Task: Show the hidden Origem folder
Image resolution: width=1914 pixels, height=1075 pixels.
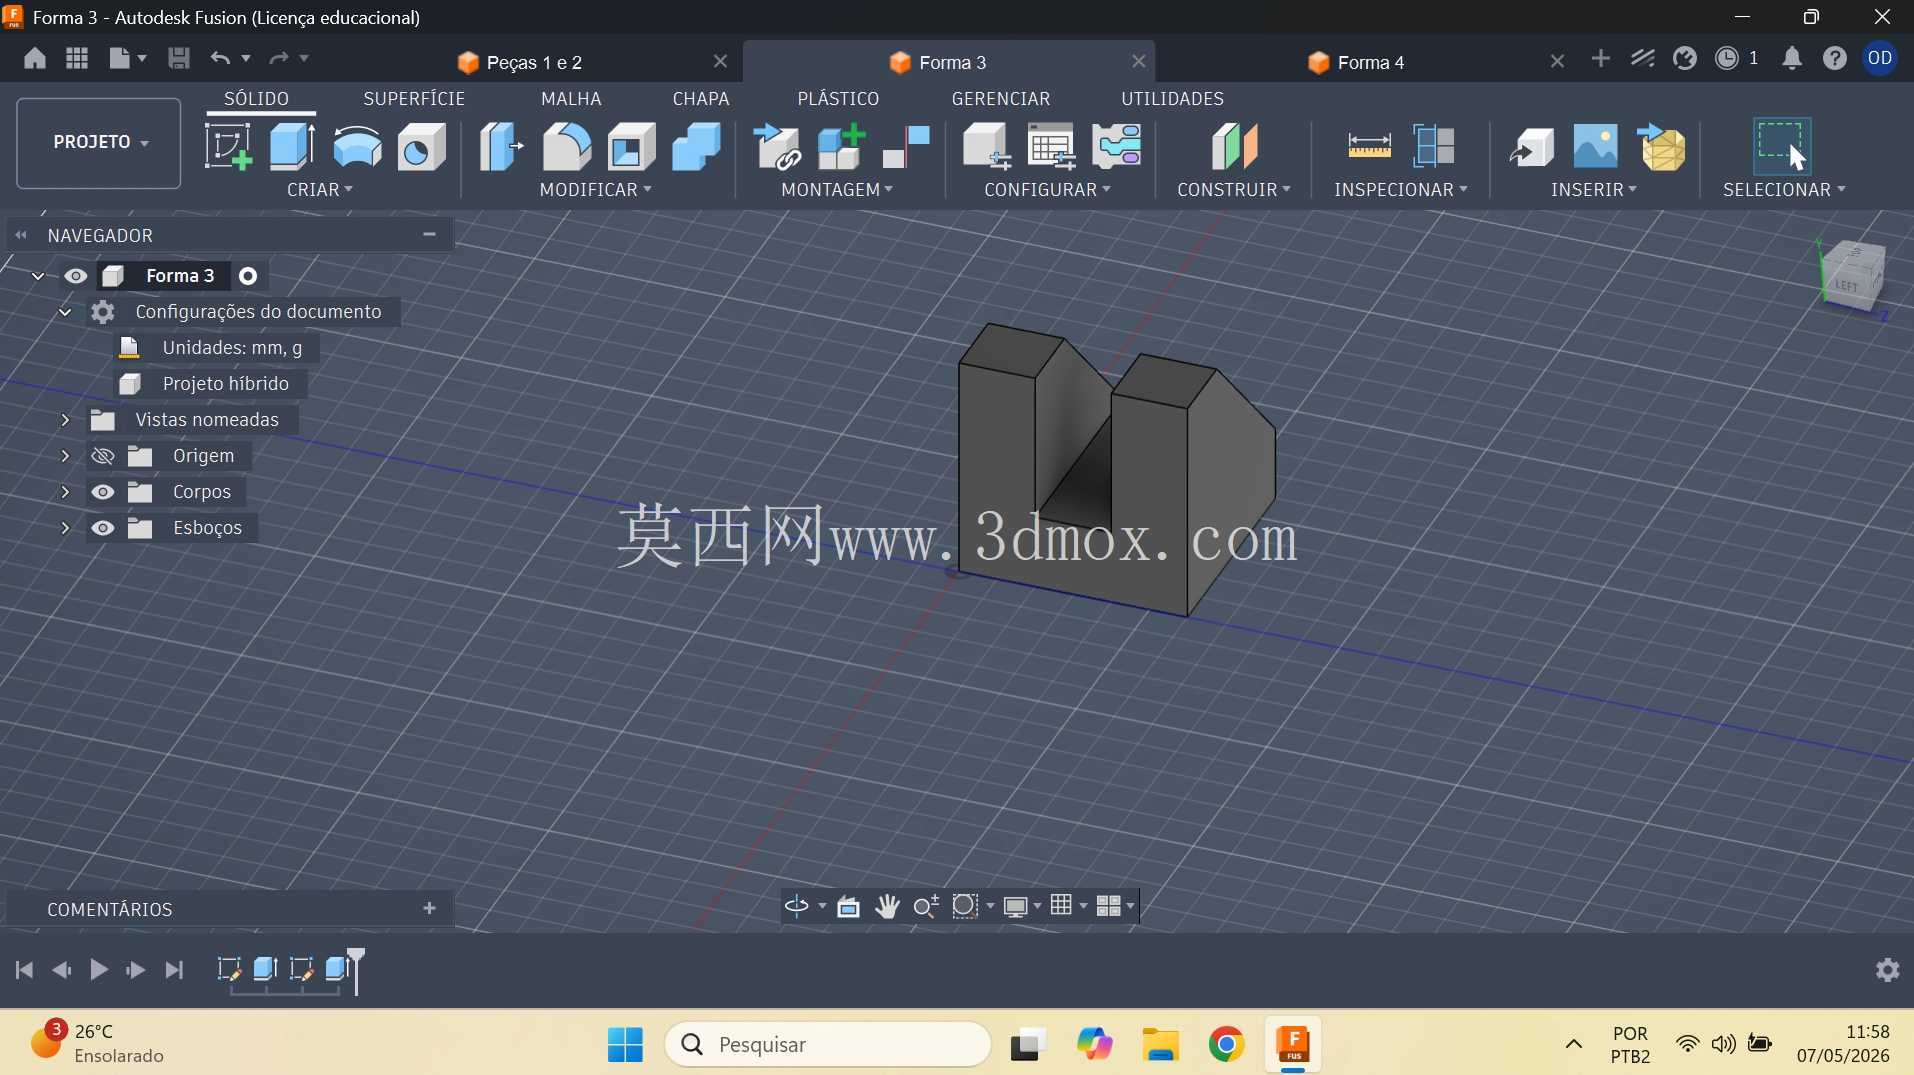Action: 102,456
